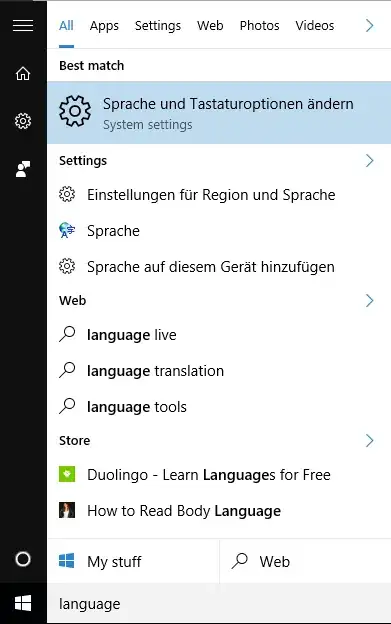Open Einstellungen für Region und Sprache
Viewport: 391px width, 624px height.
tap(219, 195)
